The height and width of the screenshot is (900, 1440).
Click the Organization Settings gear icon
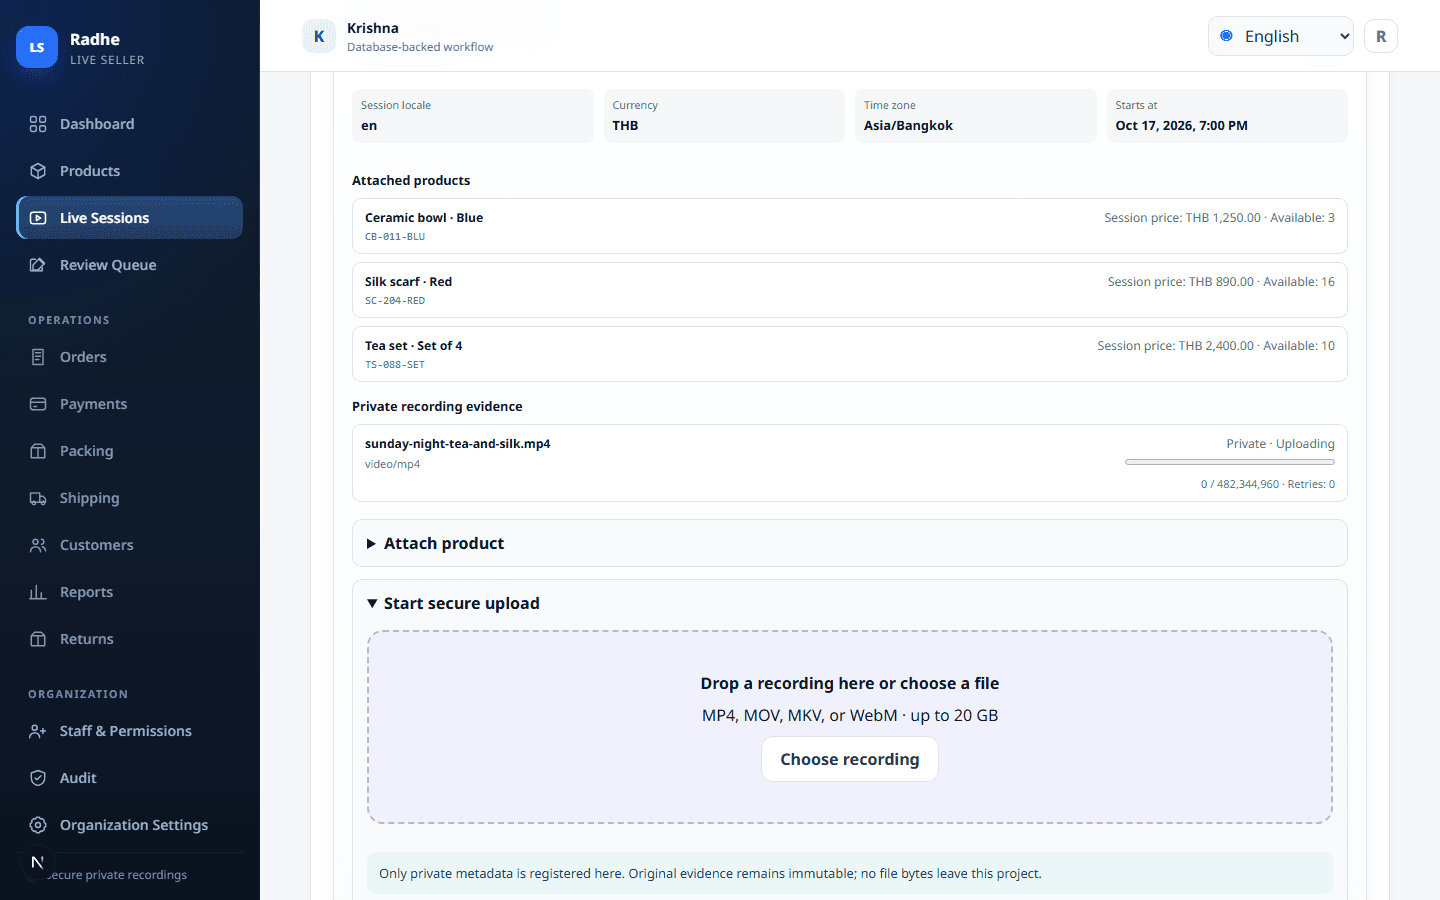[x=38, y=825]
